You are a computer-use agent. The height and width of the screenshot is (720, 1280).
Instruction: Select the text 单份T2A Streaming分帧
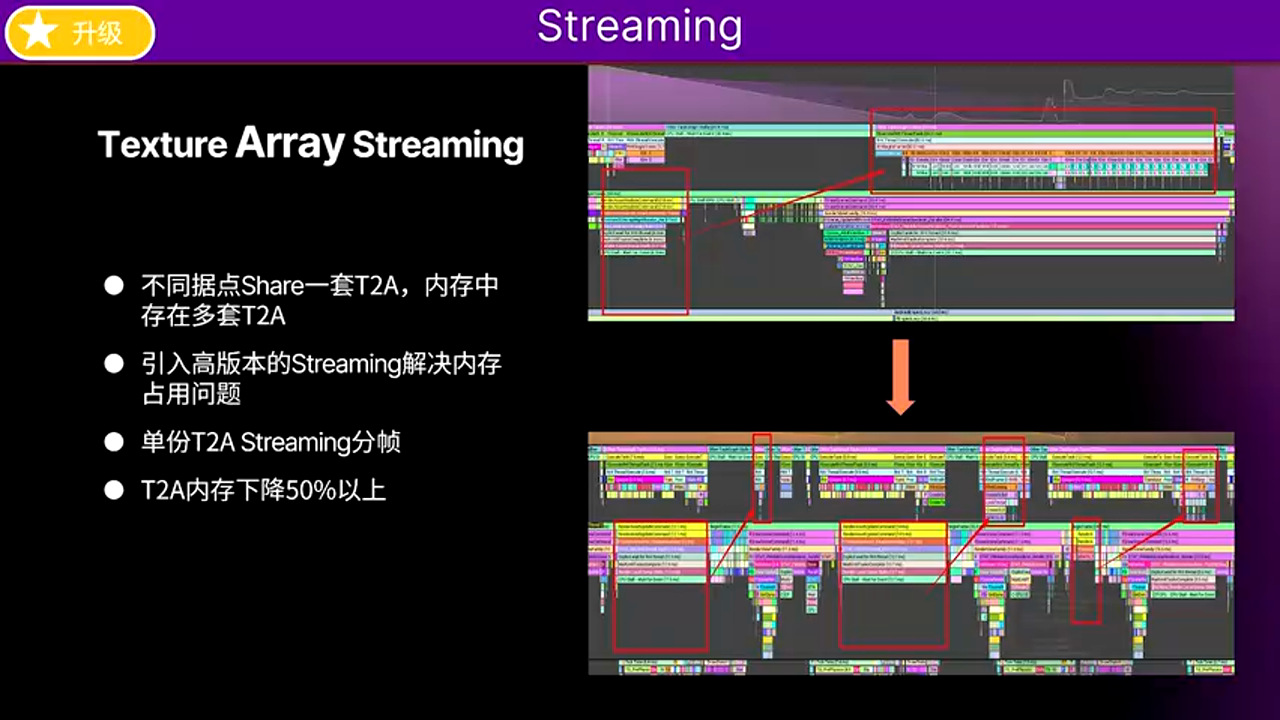270,442
